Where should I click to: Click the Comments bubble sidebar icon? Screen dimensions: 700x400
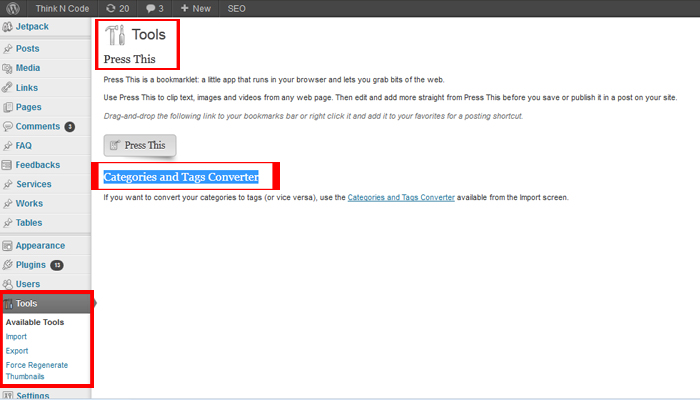click(7, 126)
